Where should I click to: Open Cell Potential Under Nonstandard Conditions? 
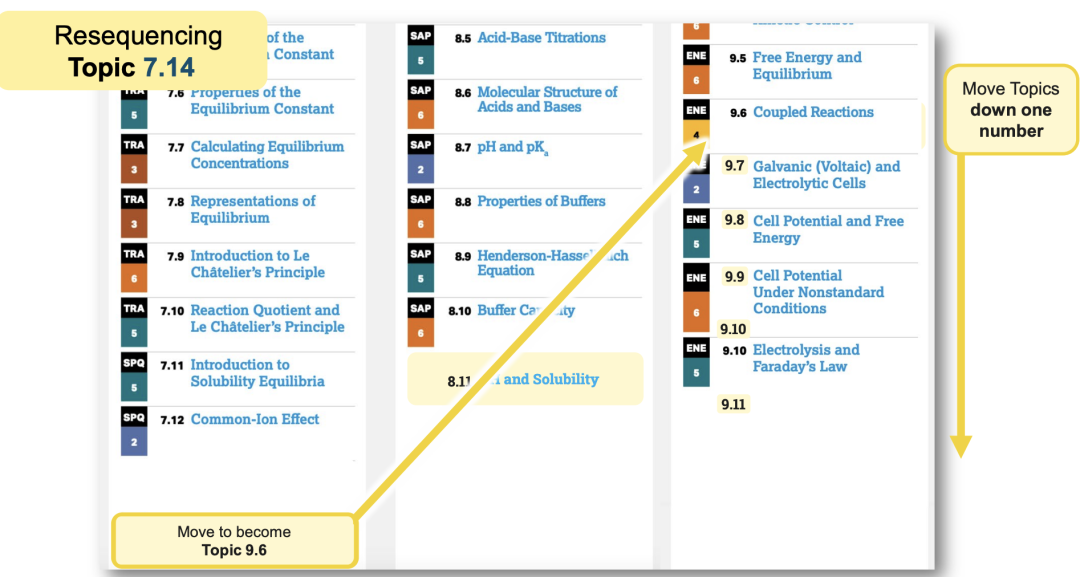point(818,292)
